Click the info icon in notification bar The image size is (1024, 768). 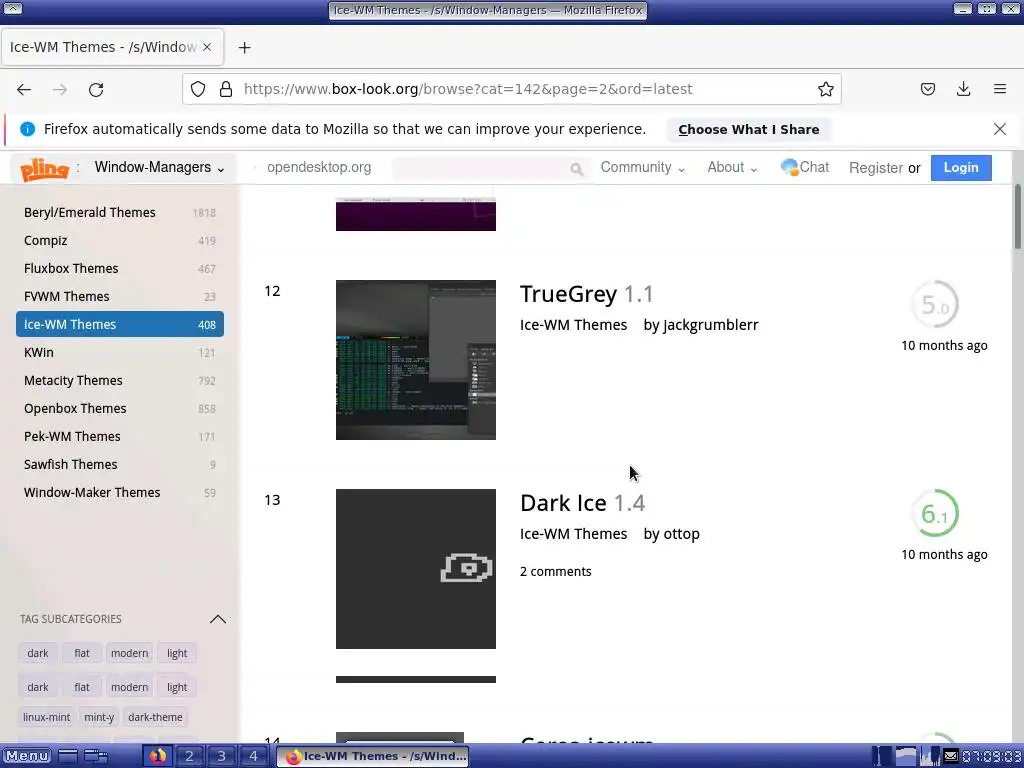click(x=27, y=129)
